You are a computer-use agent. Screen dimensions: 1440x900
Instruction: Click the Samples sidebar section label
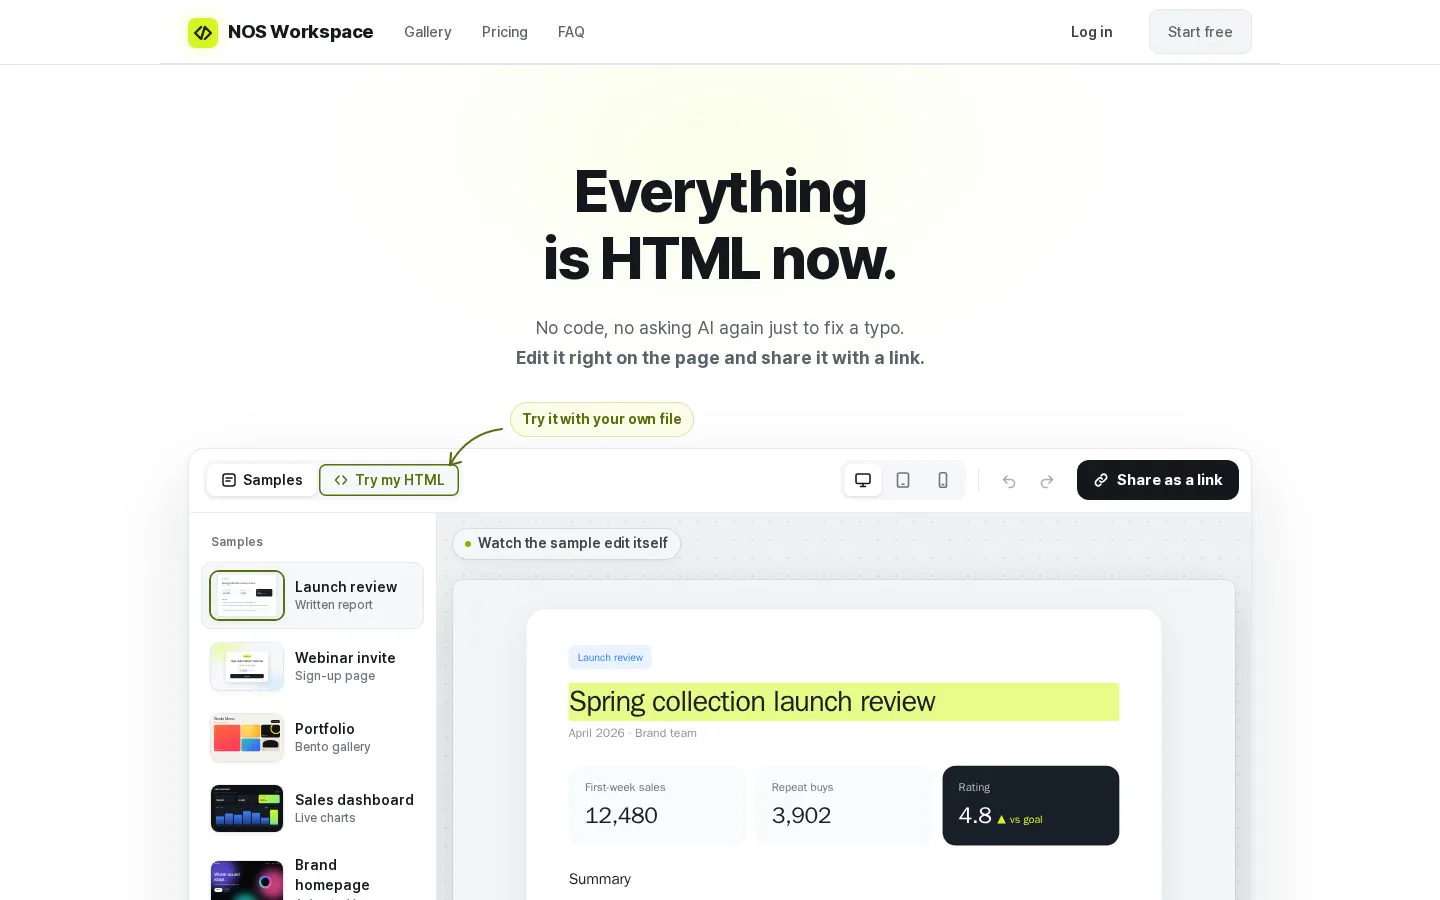click(x=237, y=542)
